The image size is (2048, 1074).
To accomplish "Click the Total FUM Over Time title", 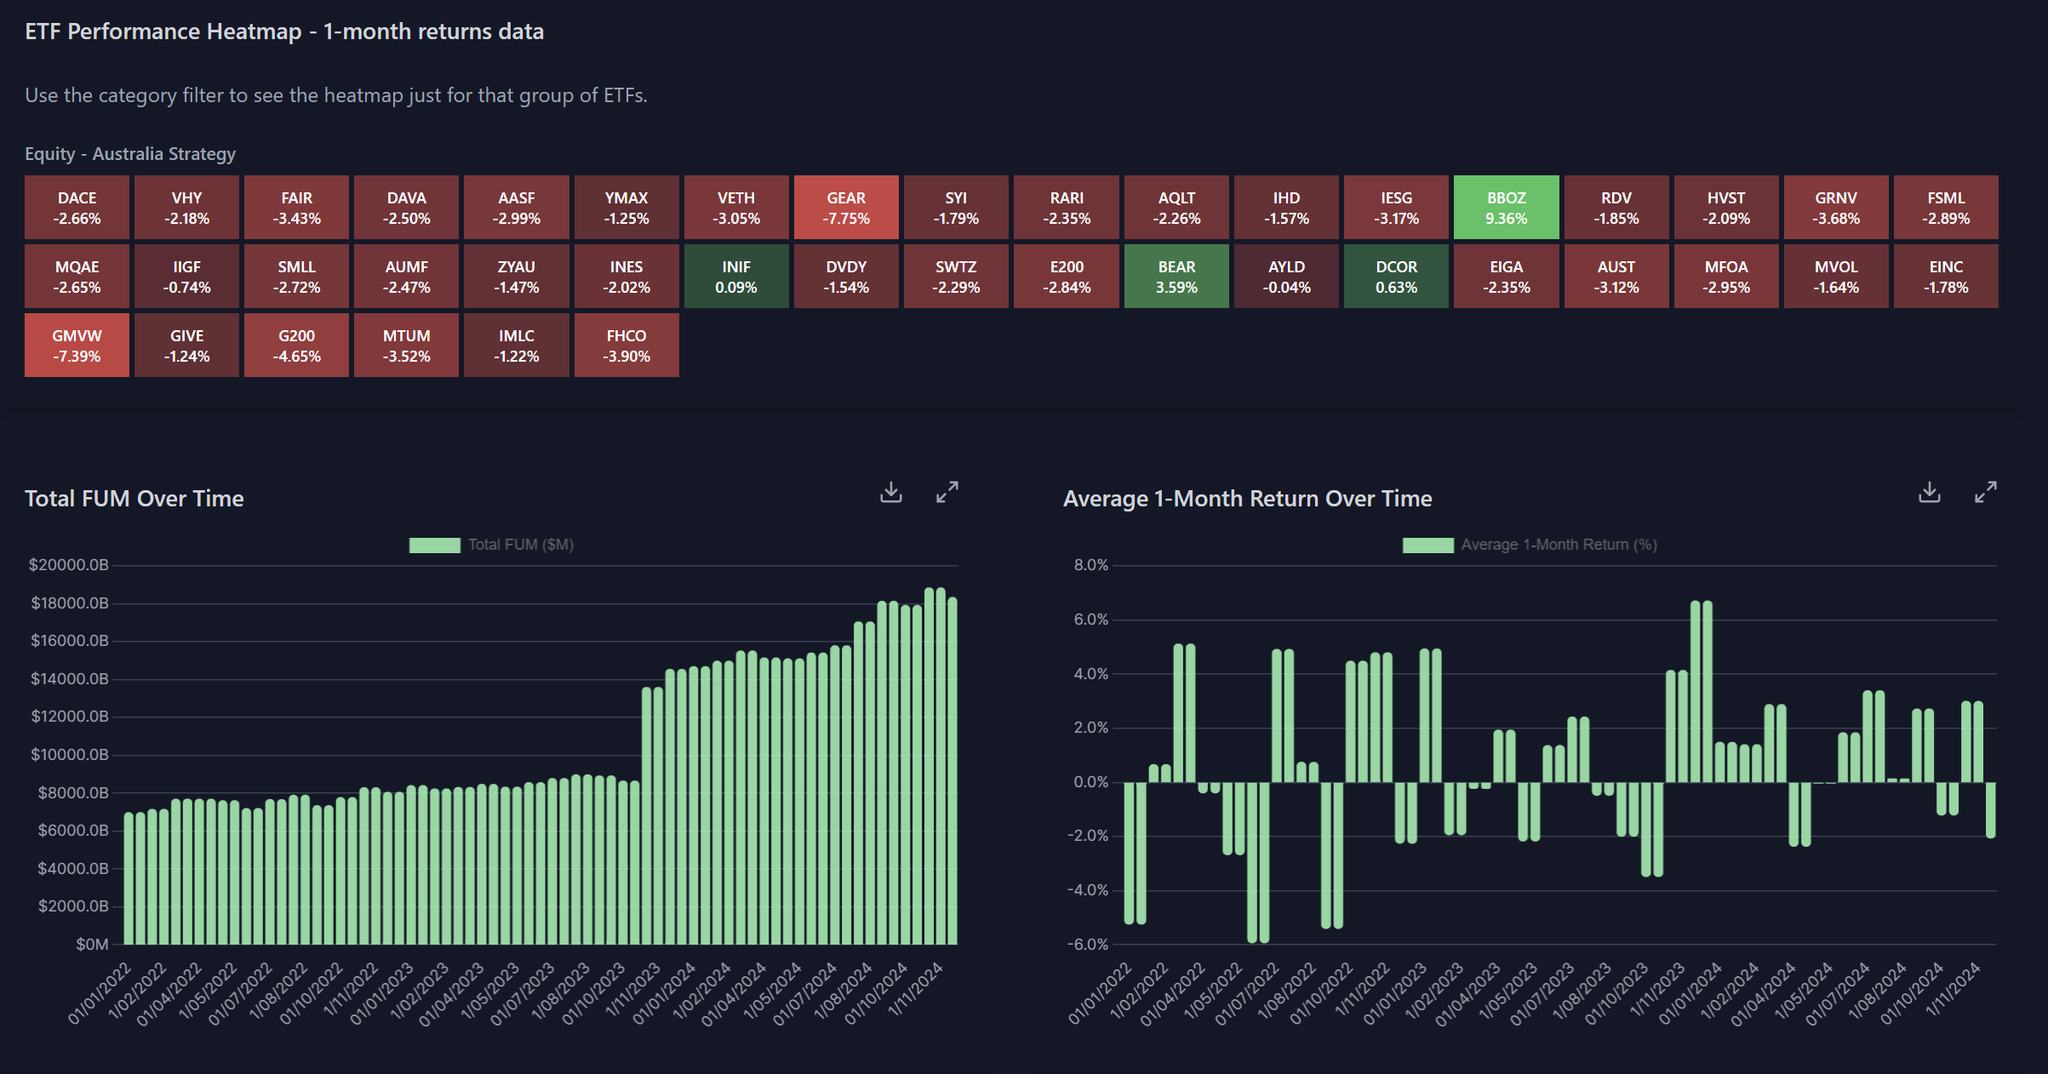I will [134, 498].
